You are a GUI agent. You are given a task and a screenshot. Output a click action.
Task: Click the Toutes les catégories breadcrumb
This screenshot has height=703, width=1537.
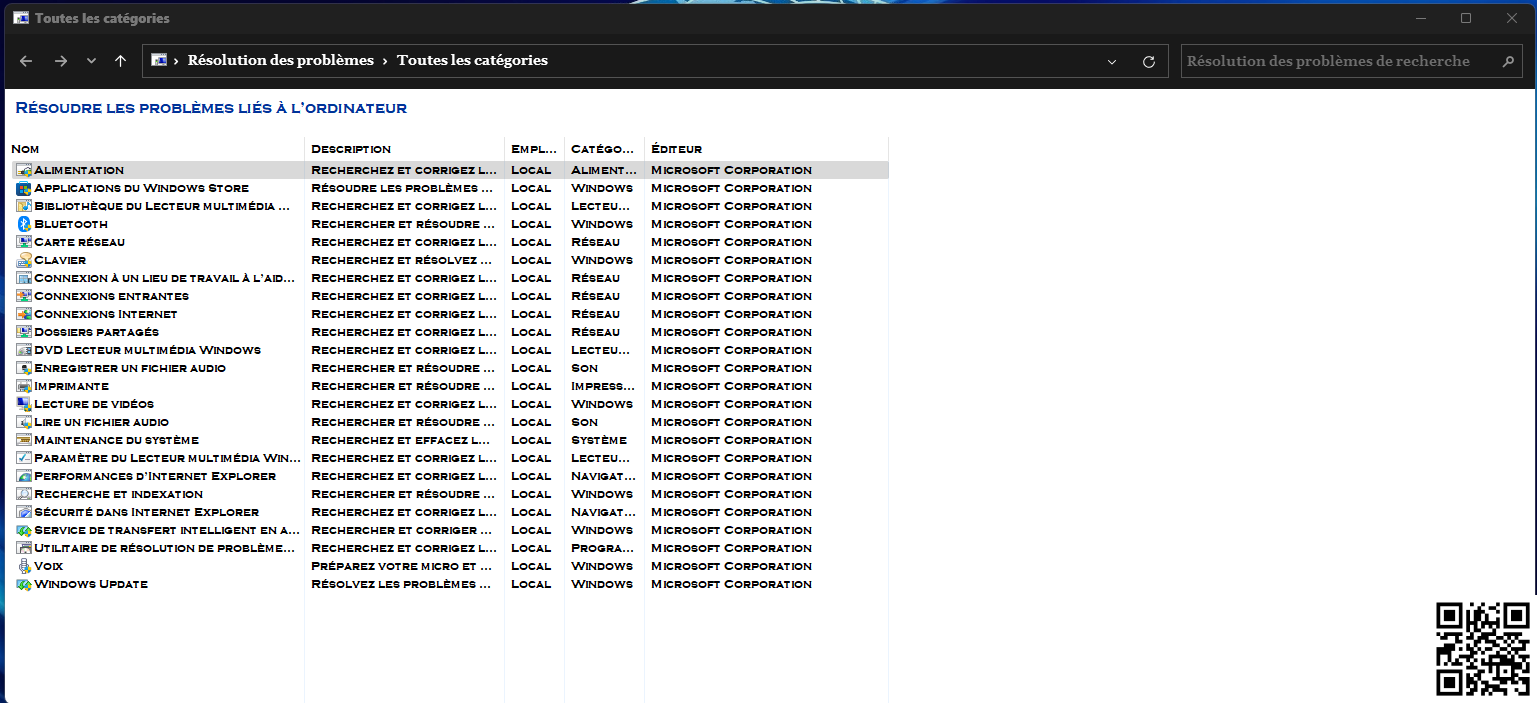[472, 60]
